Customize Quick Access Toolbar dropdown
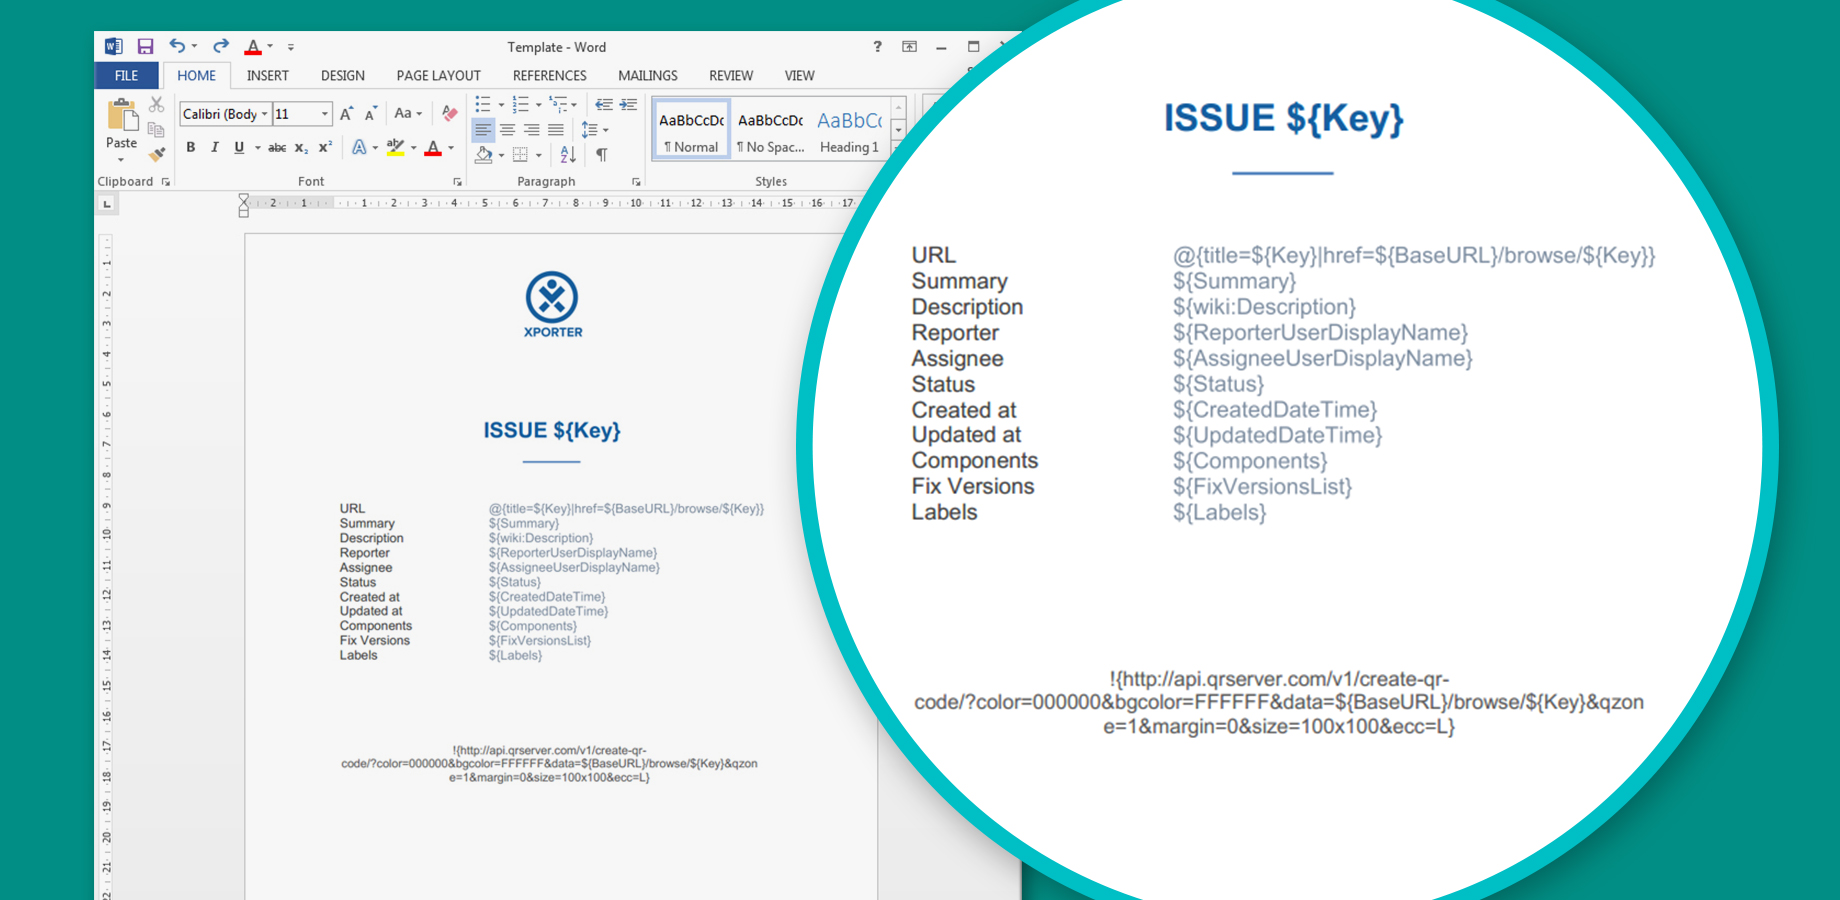 291,47
